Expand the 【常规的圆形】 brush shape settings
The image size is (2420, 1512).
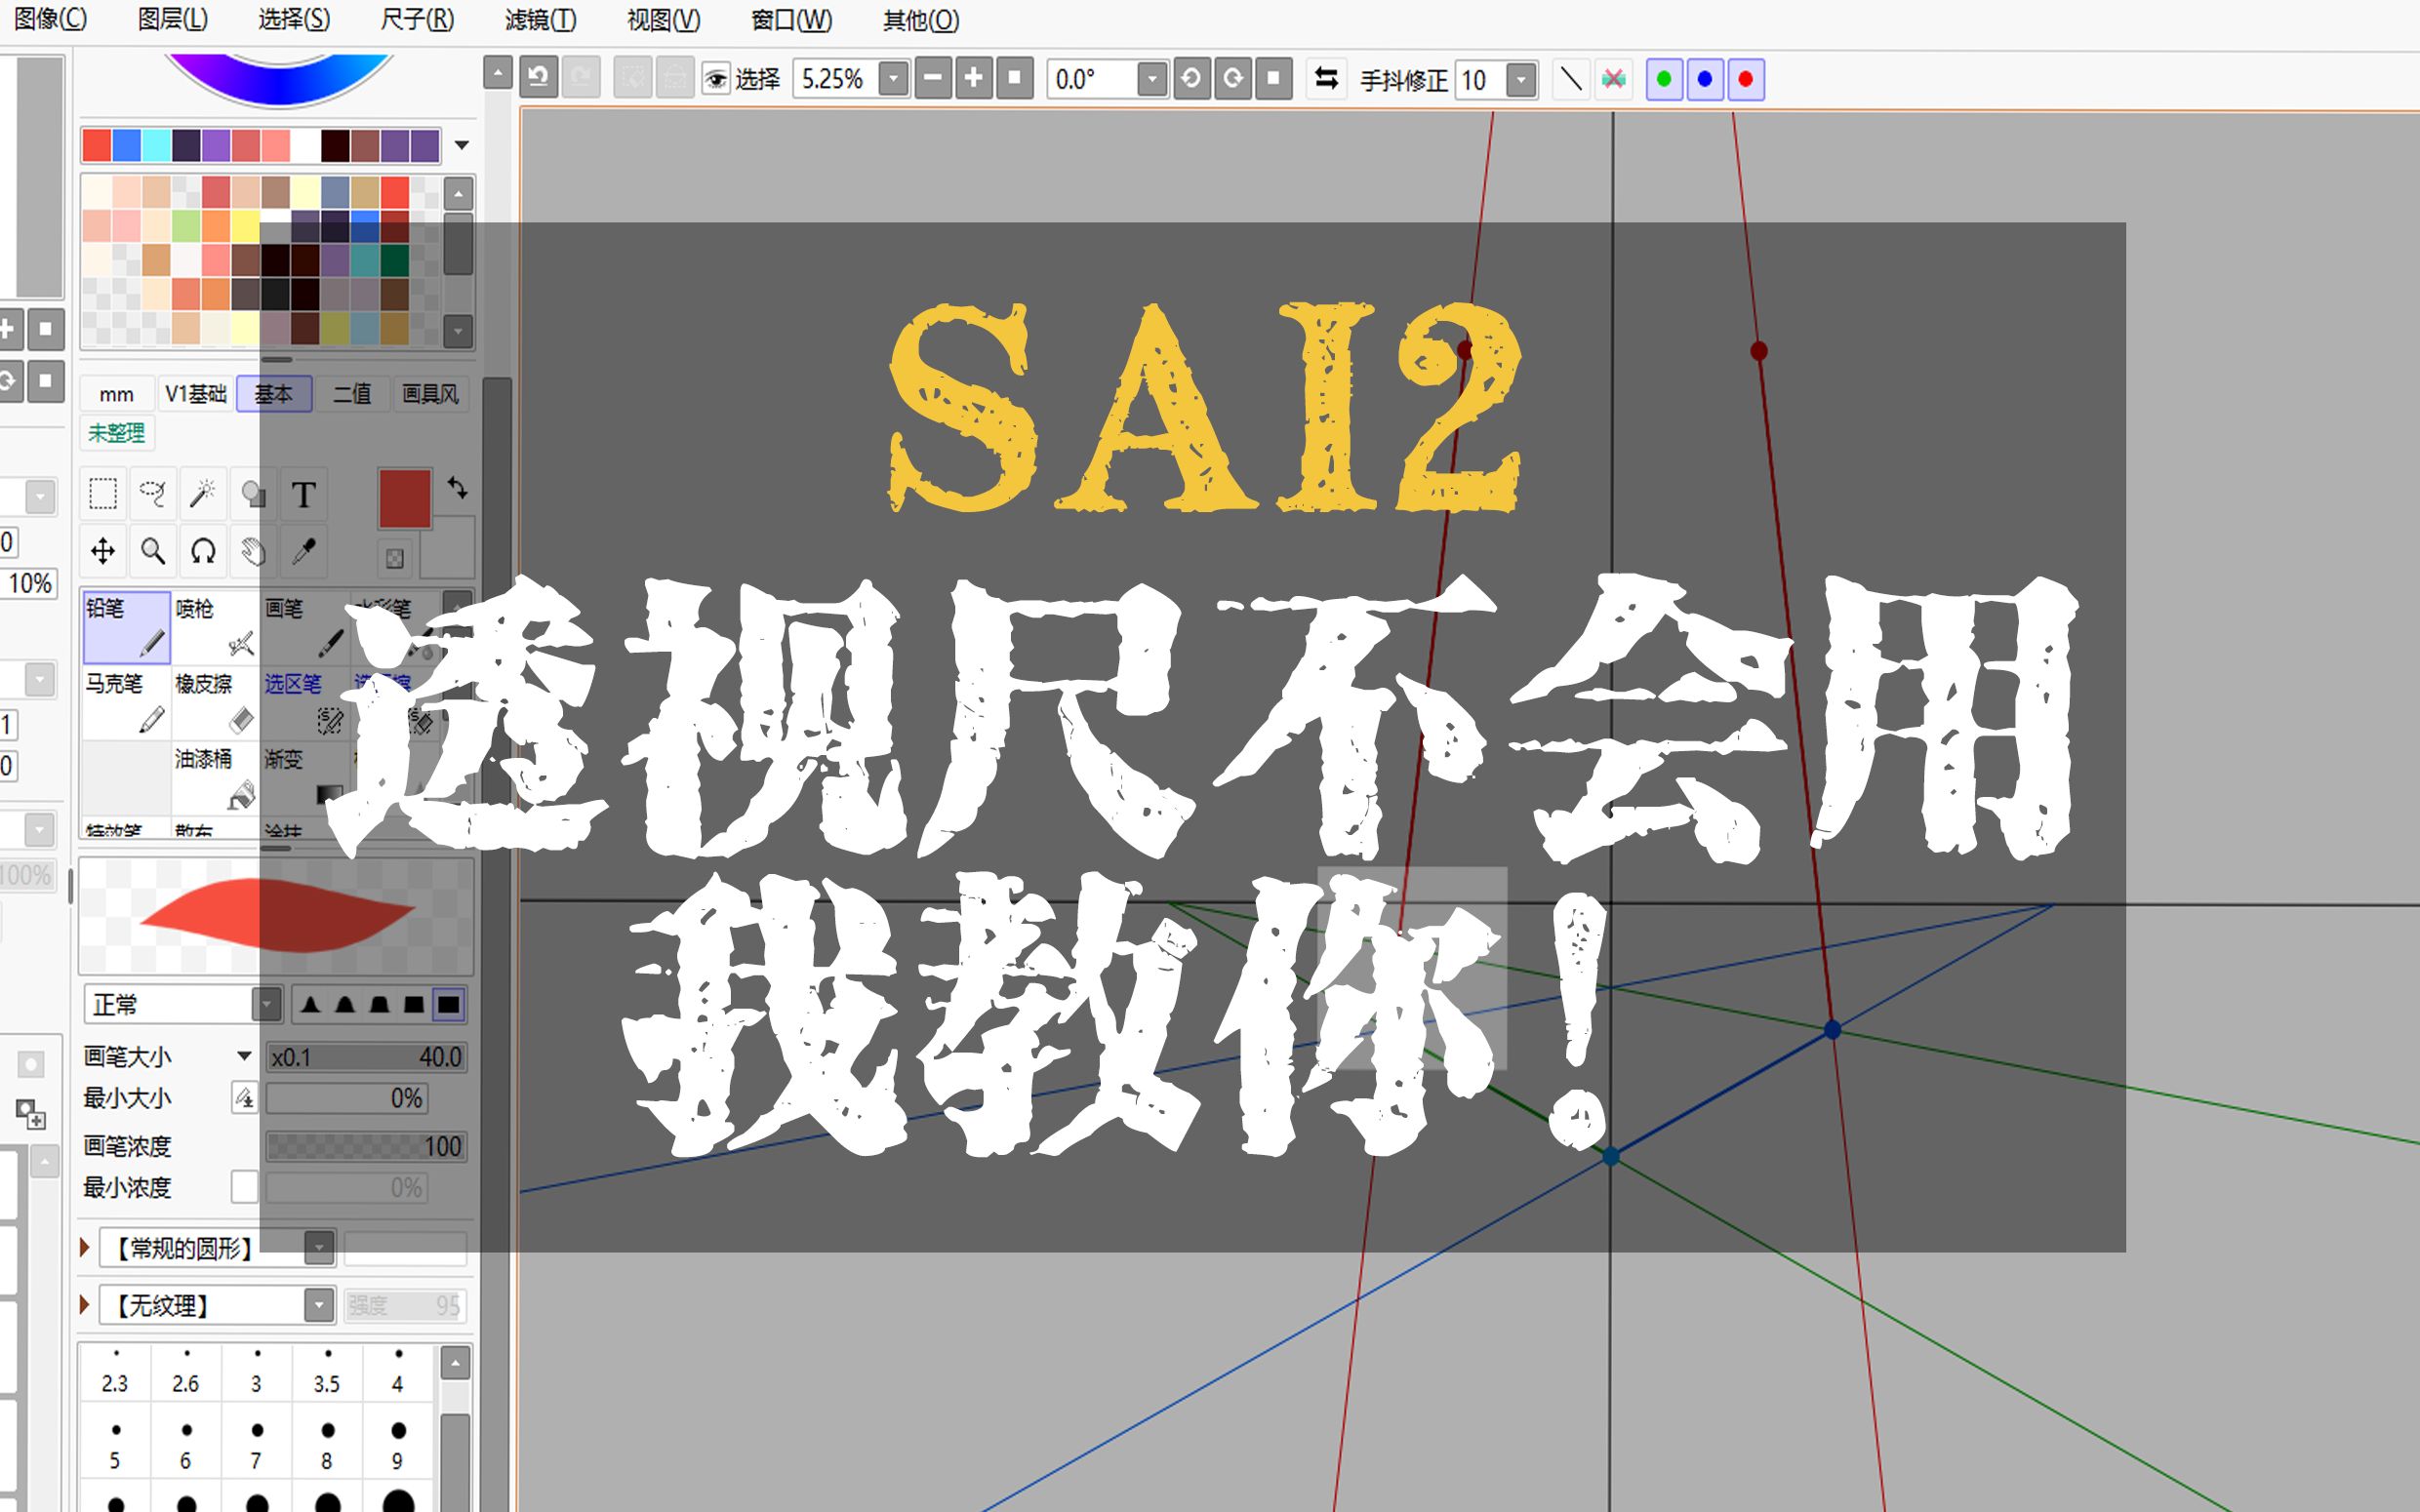85,1247
